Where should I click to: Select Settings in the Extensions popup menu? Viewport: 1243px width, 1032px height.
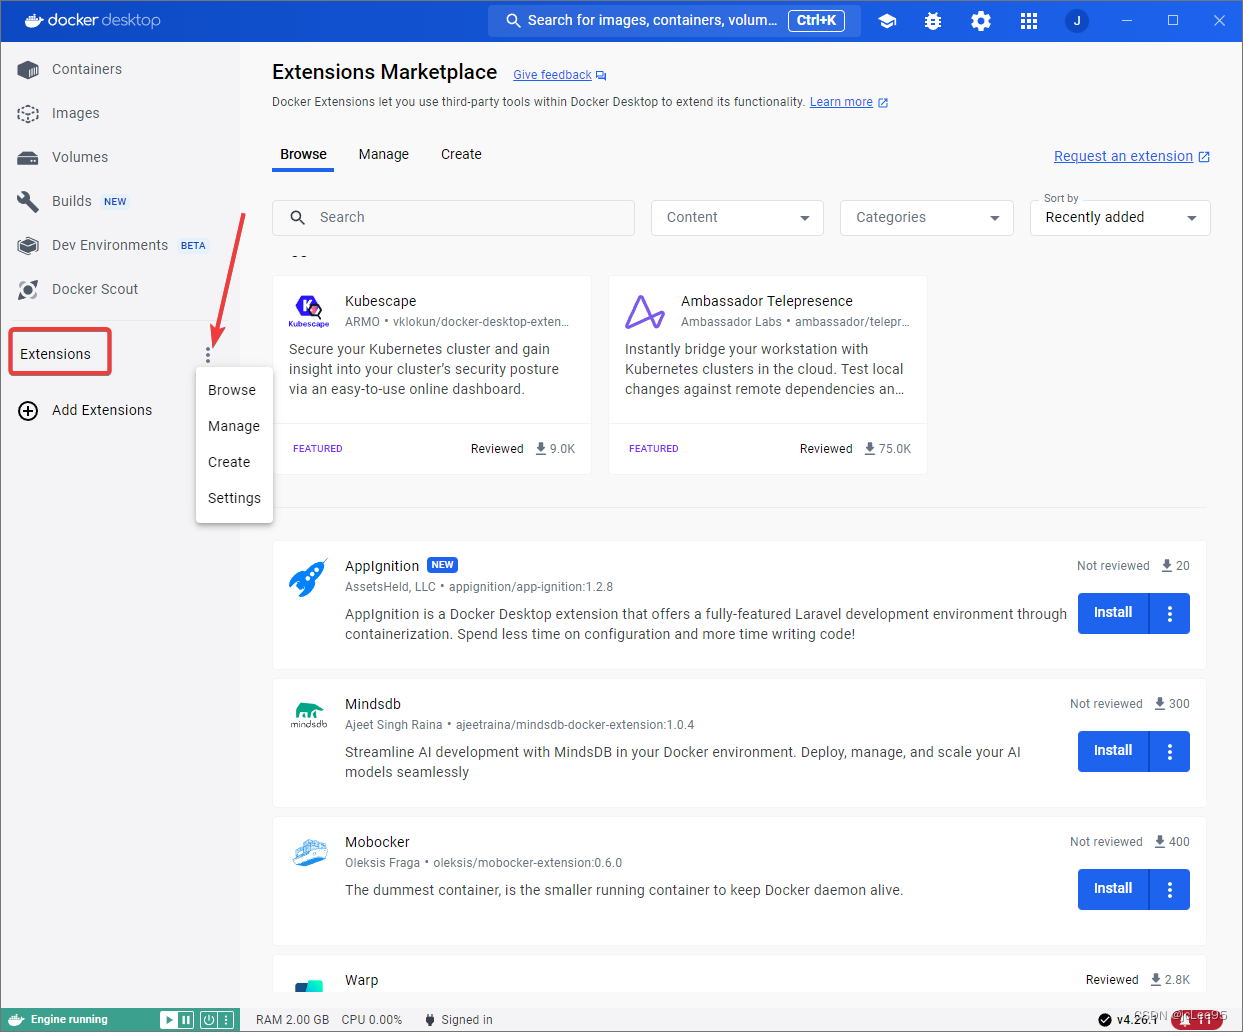point(234,498)
